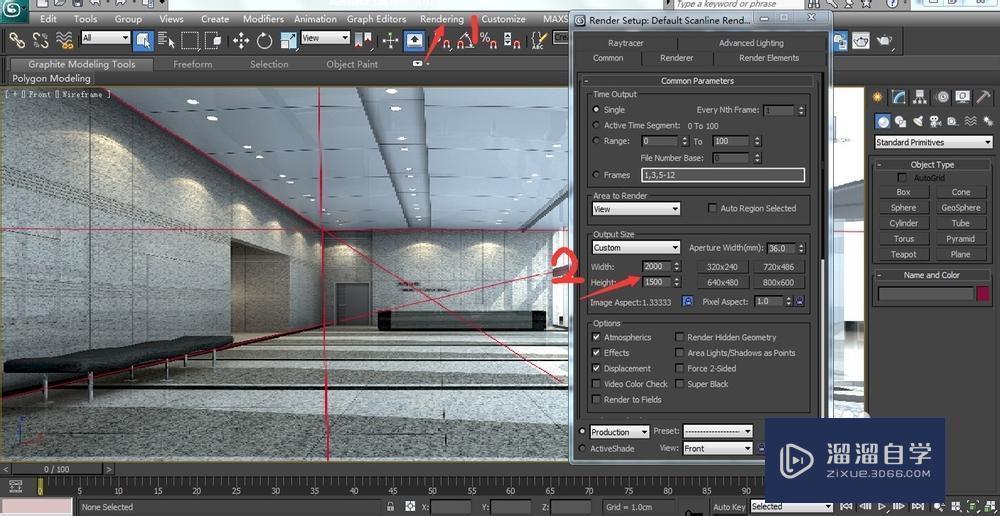The image size is (1000, 516).
Task: Open the 3ds Max application logo menu
Action: click(14, 10)
